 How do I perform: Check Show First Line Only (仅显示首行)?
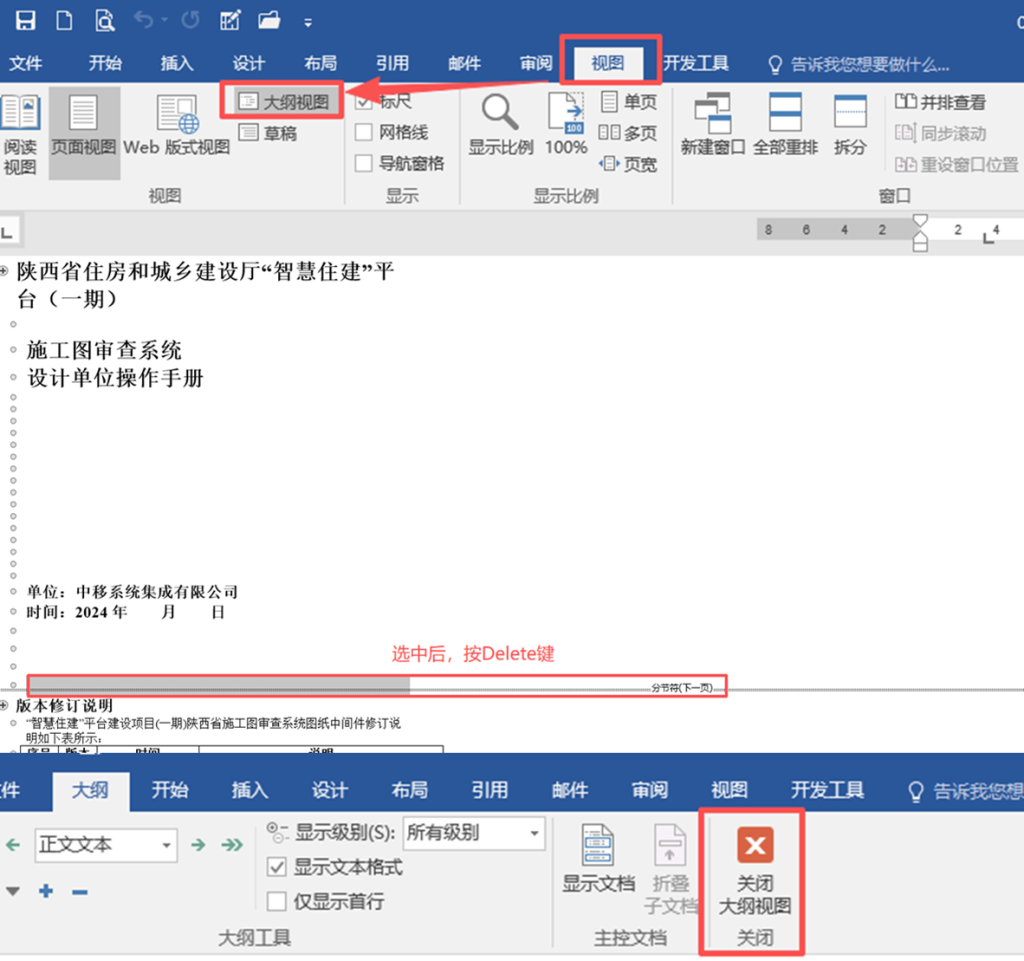click(x=277, y=901)
